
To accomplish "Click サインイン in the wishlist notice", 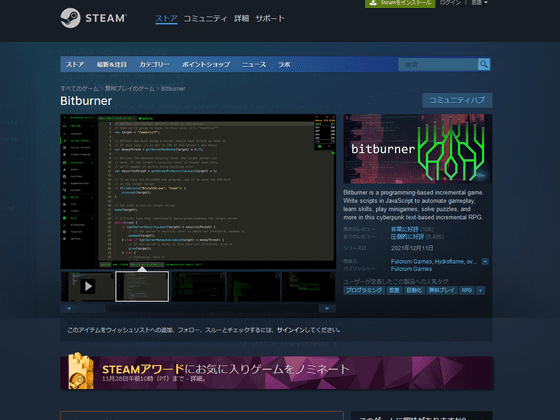I will (x=291, y=330).
